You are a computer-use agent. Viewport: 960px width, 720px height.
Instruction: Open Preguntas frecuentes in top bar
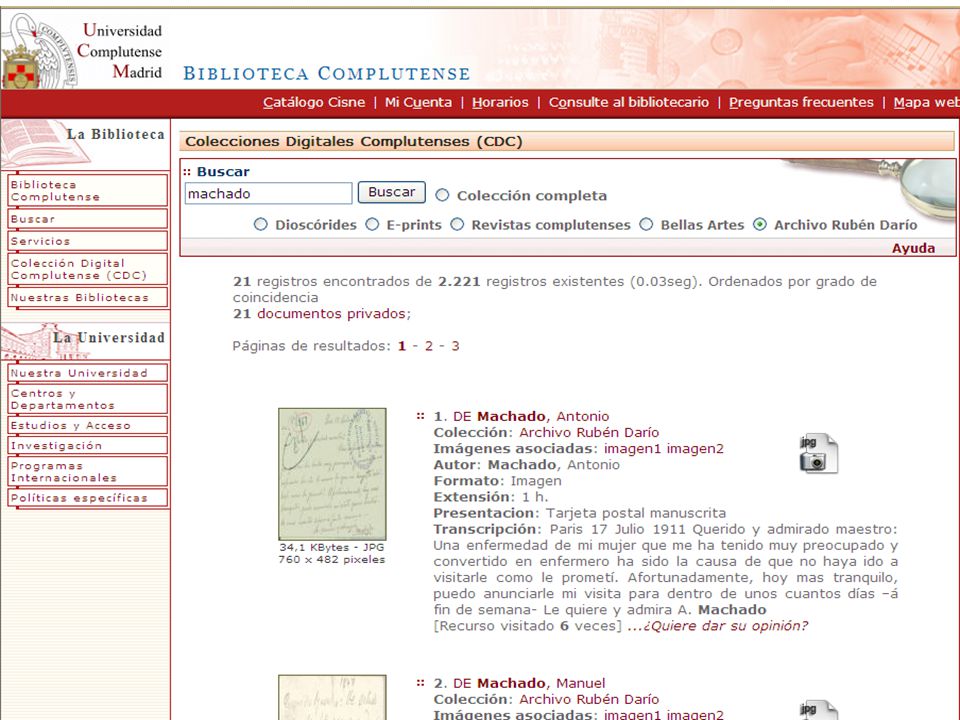[x=801, y=102]
